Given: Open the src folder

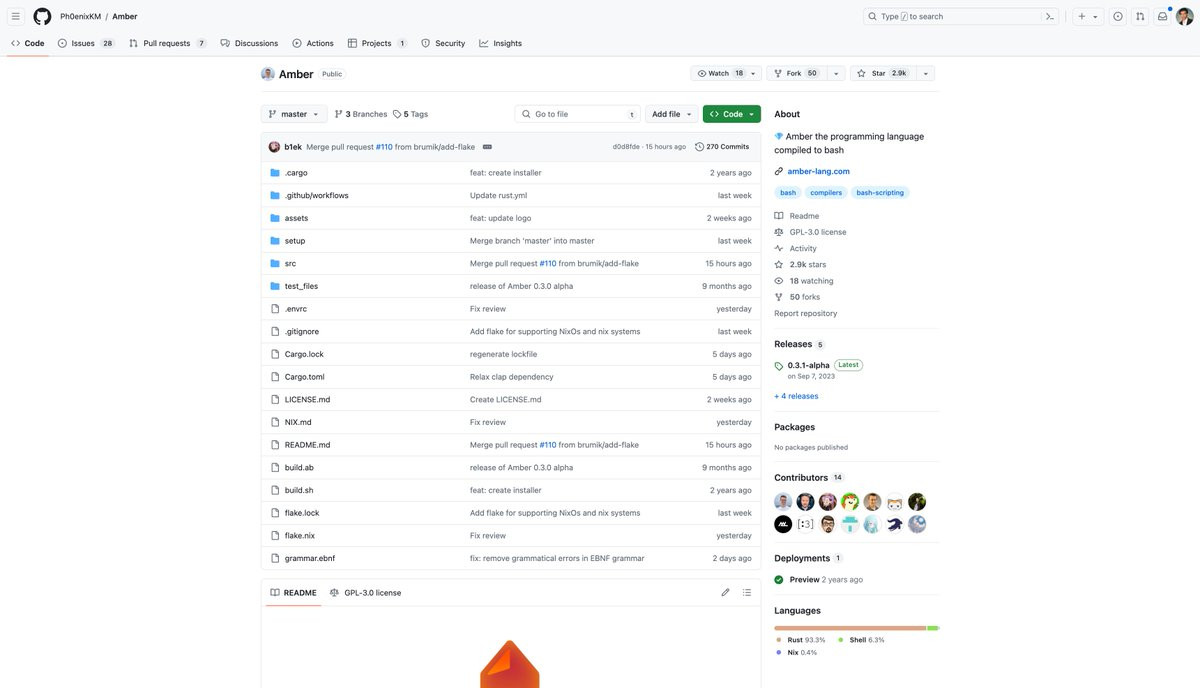Looking at the screenshot, I should point(290,263).
